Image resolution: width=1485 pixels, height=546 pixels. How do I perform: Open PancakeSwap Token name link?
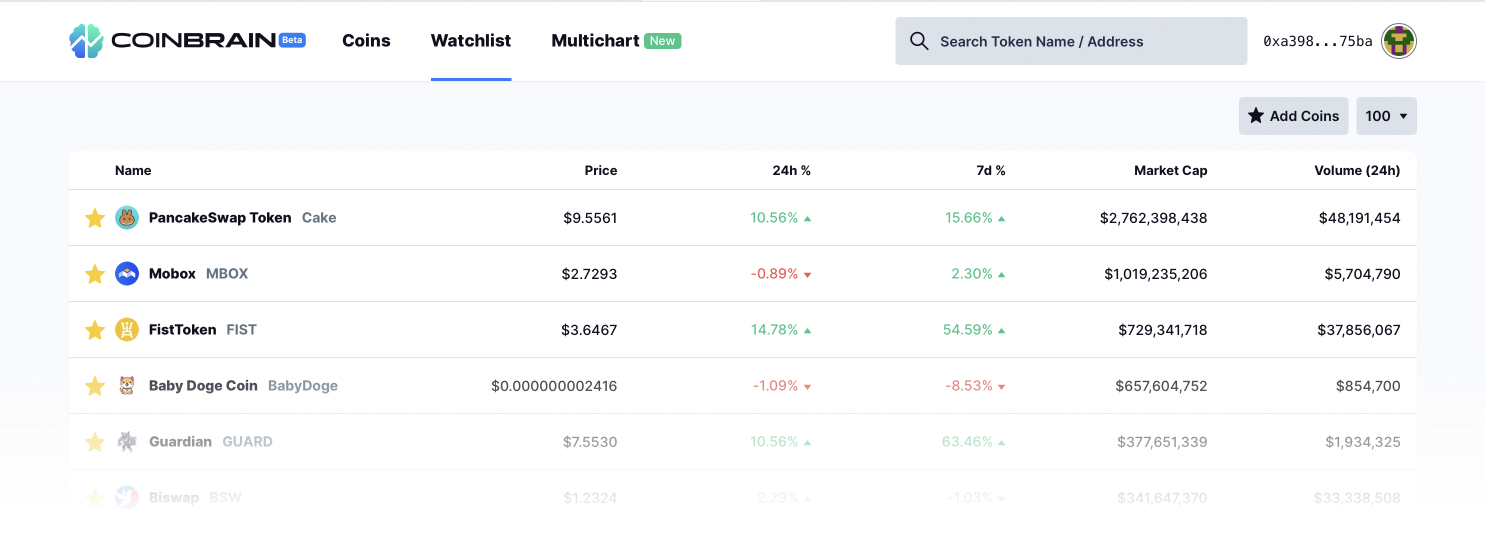click(x=220, y=218)
